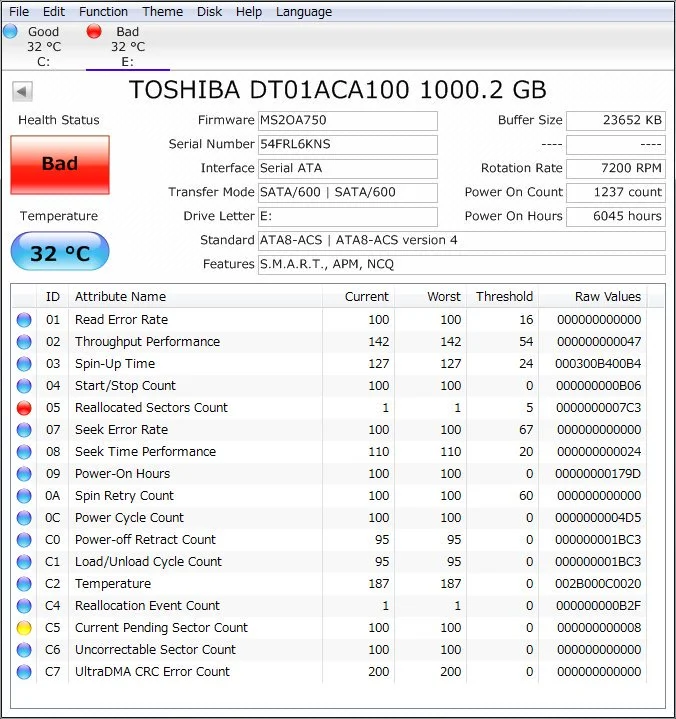This screenshot has height=719, width=676.
Task: Click the blue Good status icon for C:
Action: point(10,31)
